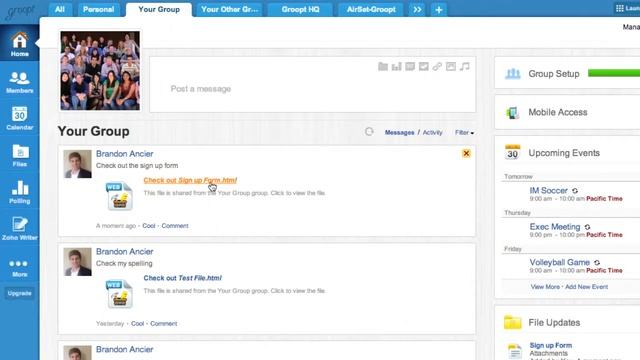Screen dimensions: 640x360
Task: Open the Check out Test File.html link
Action: (x=182, y=278)
